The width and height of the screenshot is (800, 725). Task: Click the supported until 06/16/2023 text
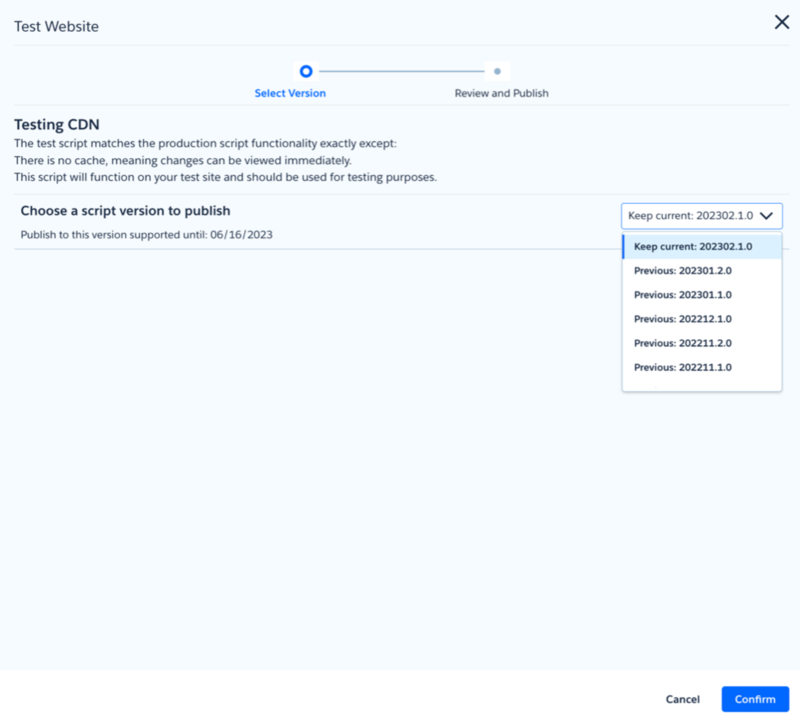pyautogui.click(x=146, y=235)
